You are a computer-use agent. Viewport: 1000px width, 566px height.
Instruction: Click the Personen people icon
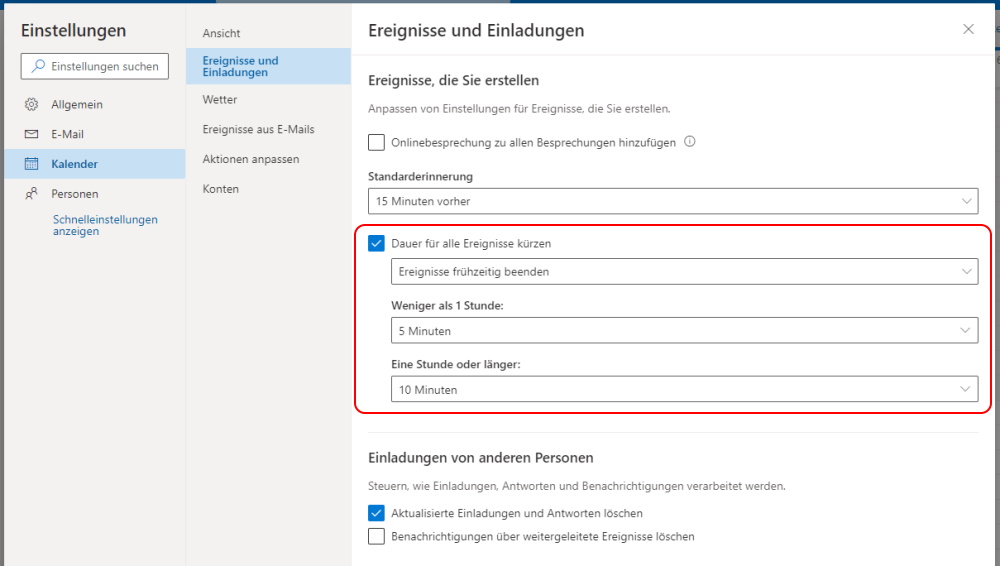point(31,193)
